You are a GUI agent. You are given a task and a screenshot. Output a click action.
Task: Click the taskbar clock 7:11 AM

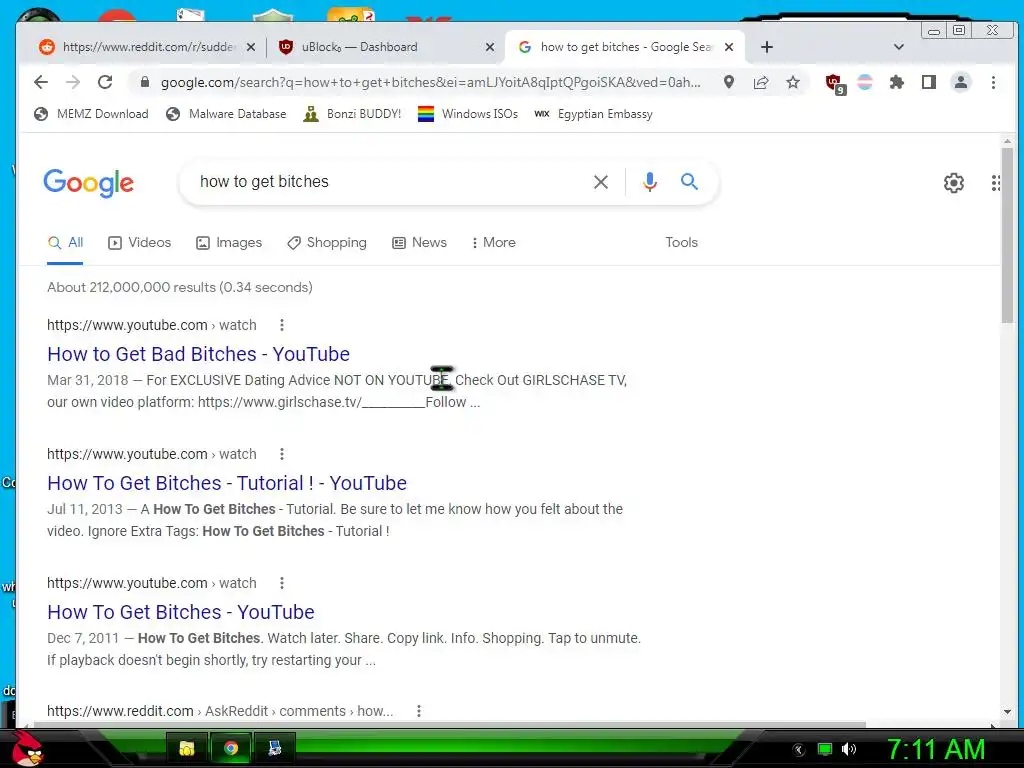click(x=935, y=749)
